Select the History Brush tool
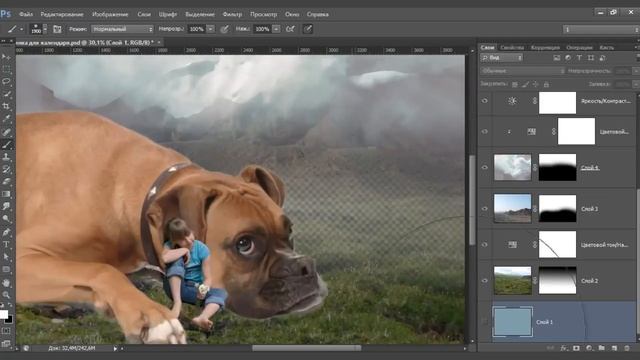Screen dimensions: 640x360 point(6,169)
